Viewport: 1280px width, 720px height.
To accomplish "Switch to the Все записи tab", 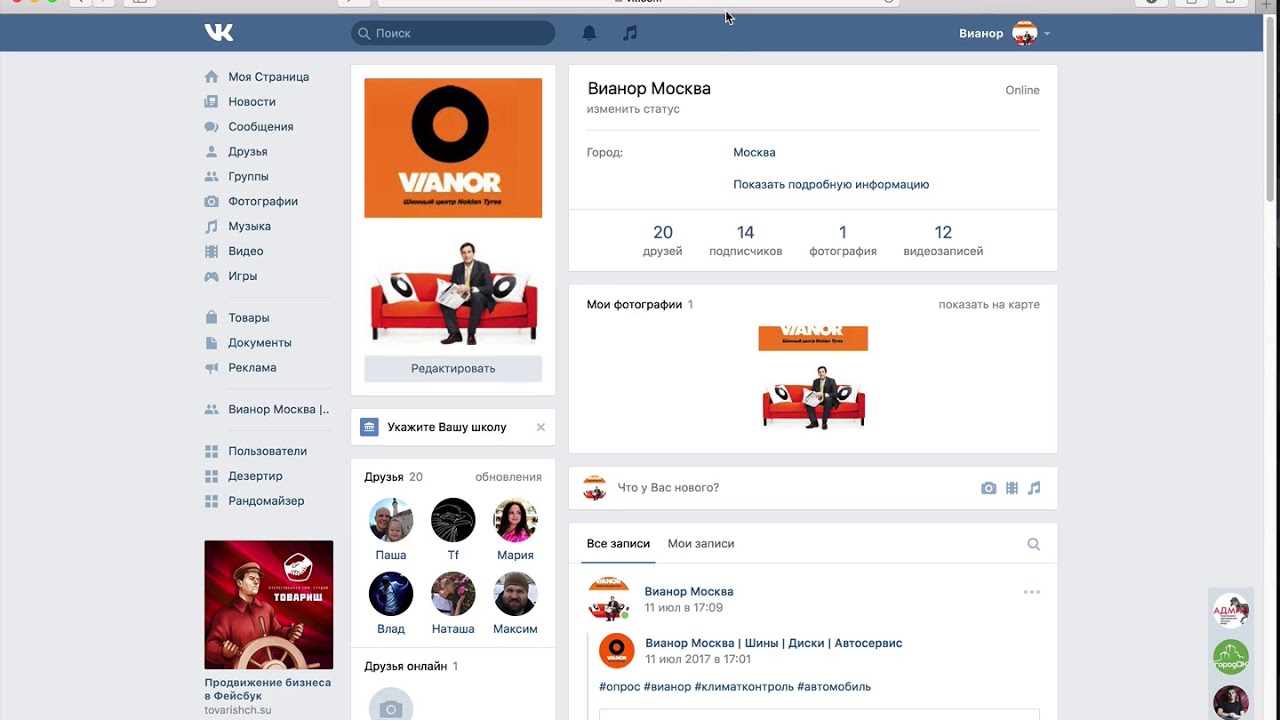I will click(618, 544).
